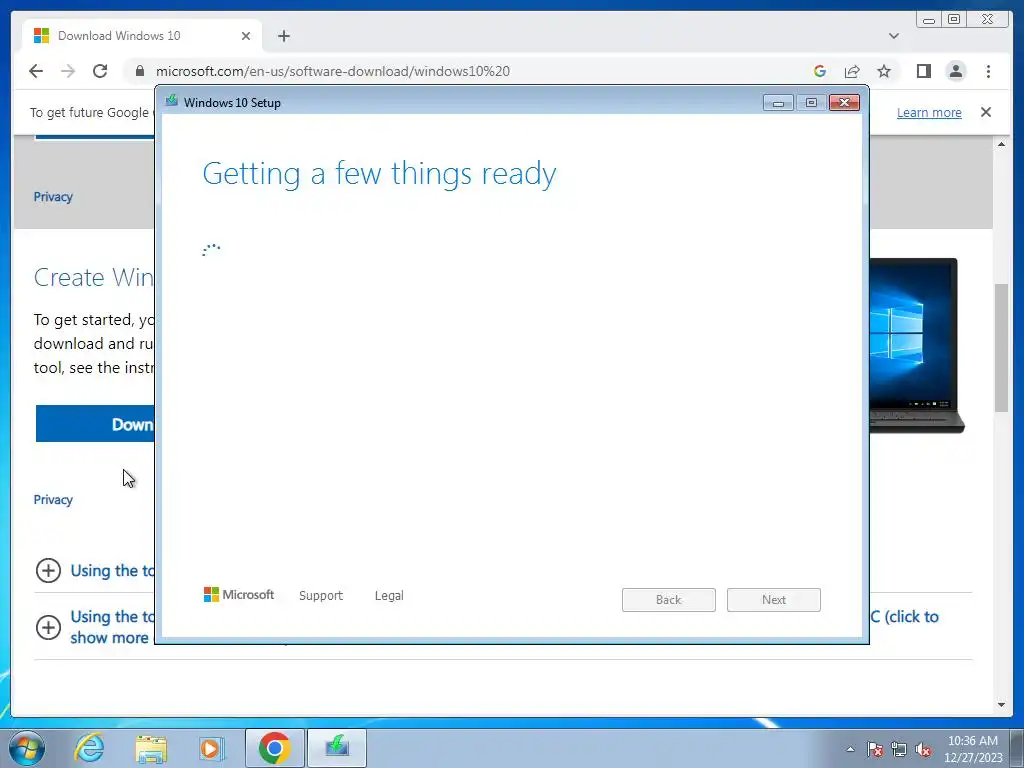Open Action Center flag icon

[x=875, y=749]
